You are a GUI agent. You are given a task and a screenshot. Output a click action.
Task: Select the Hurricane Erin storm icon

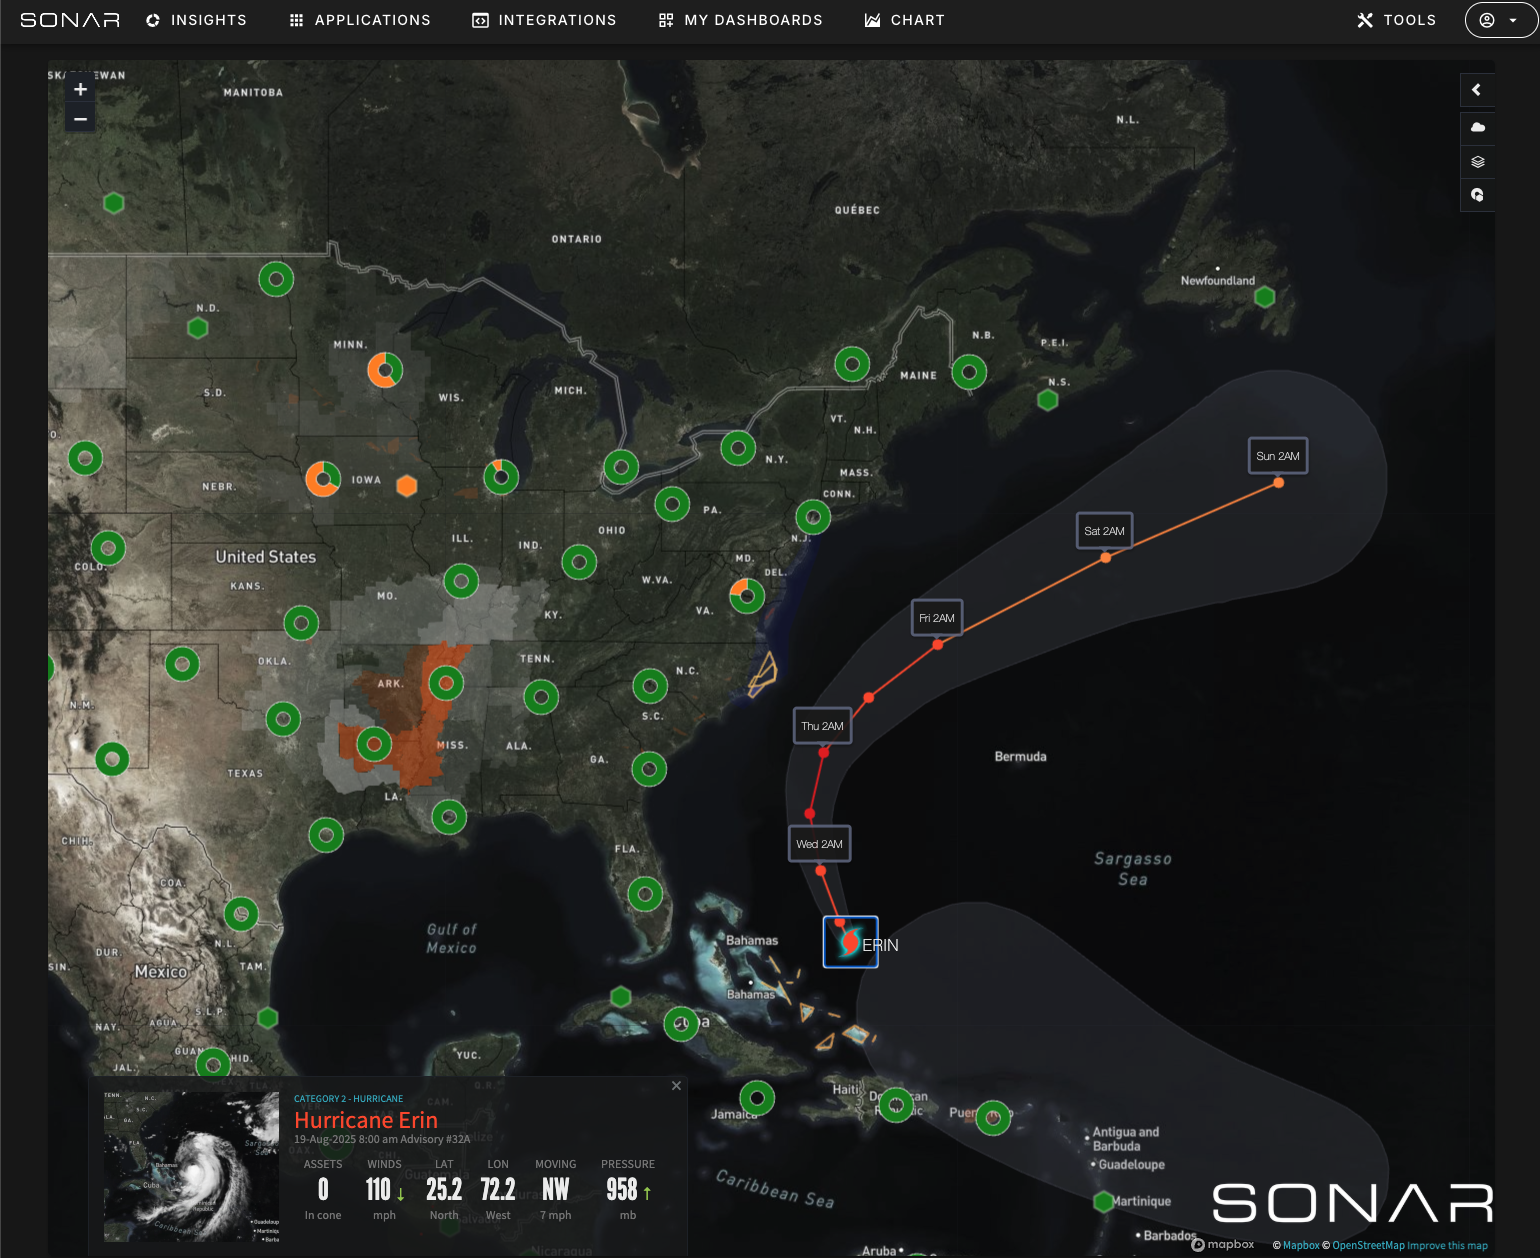point(850,942)
